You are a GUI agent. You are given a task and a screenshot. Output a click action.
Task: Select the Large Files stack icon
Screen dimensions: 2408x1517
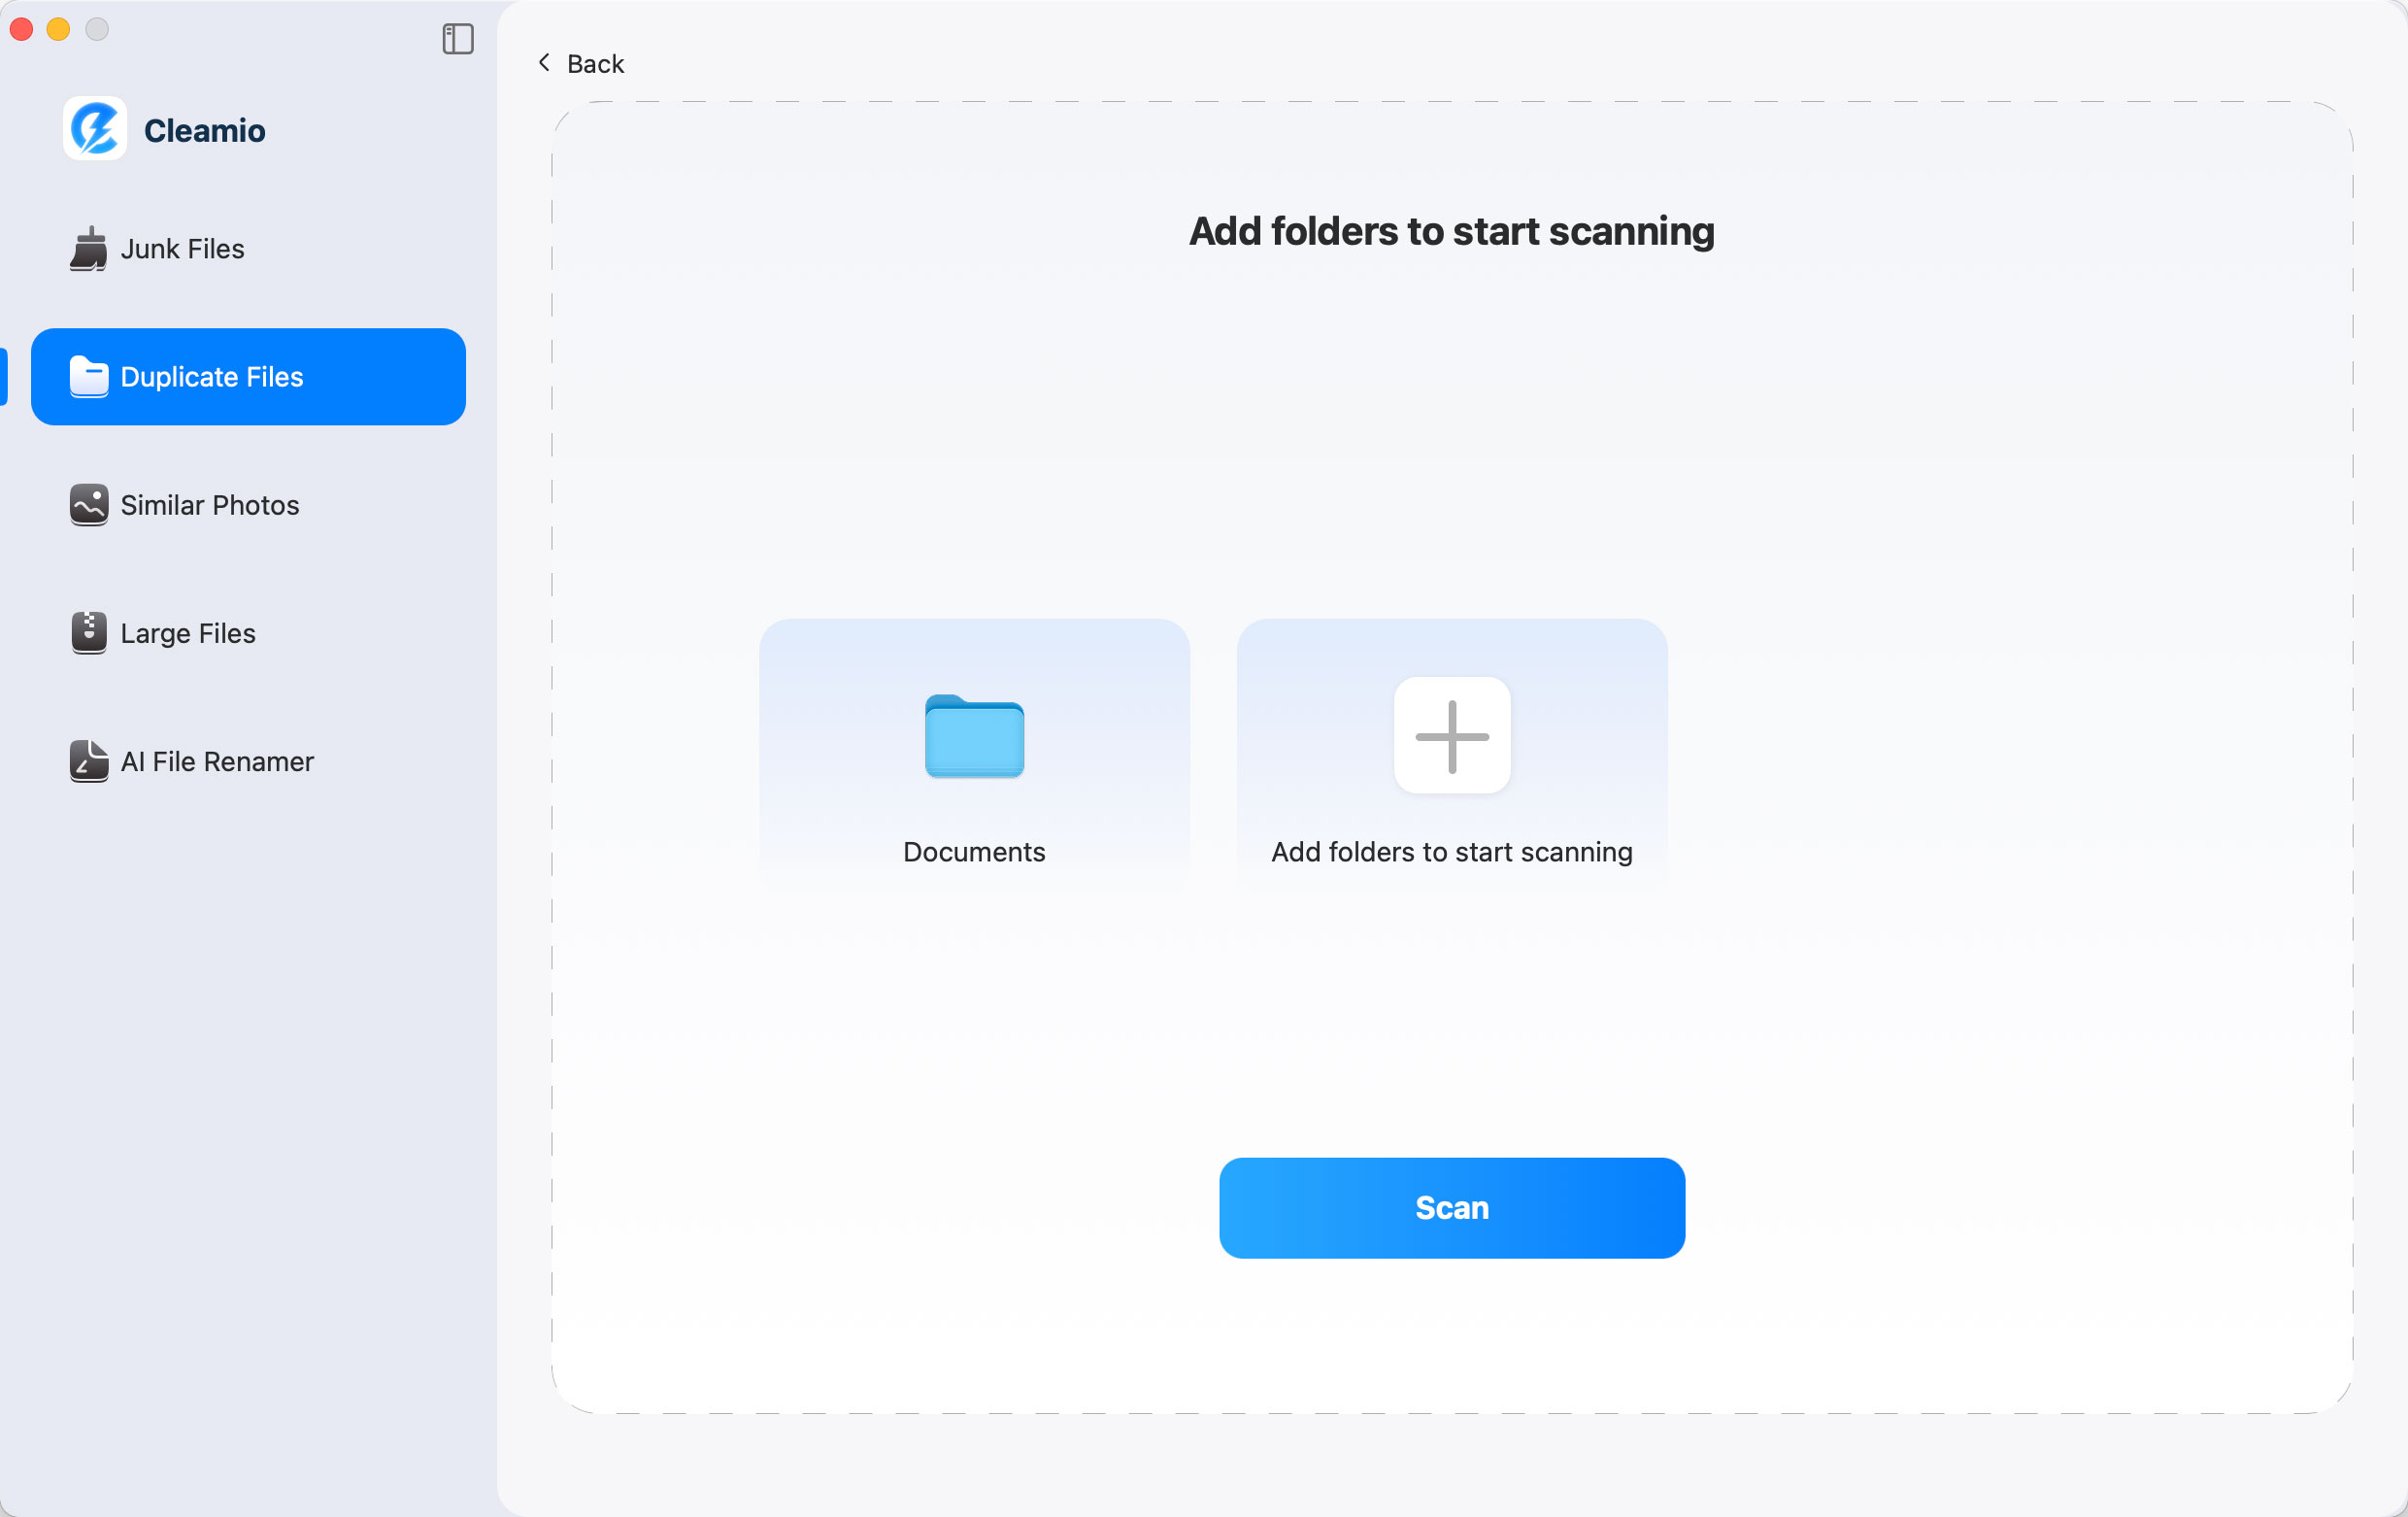click(x=88, y=633)
